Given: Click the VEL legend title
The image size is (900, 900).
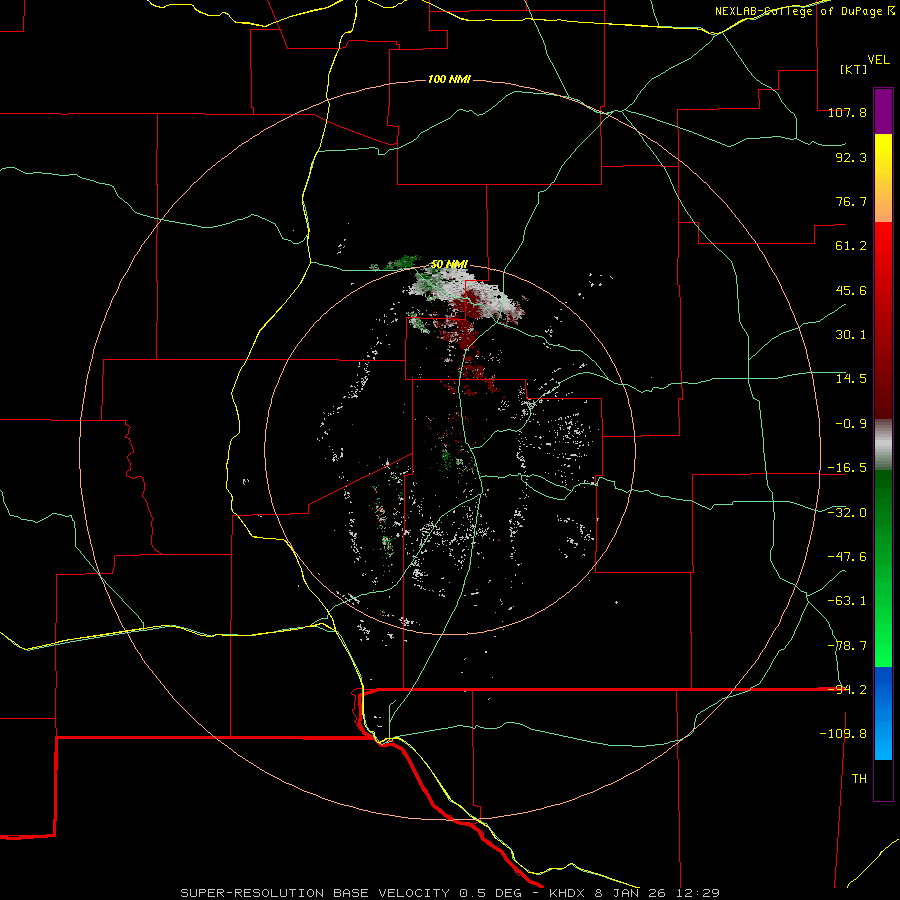Looking at the screenshot, I should [x=878, y=60].
